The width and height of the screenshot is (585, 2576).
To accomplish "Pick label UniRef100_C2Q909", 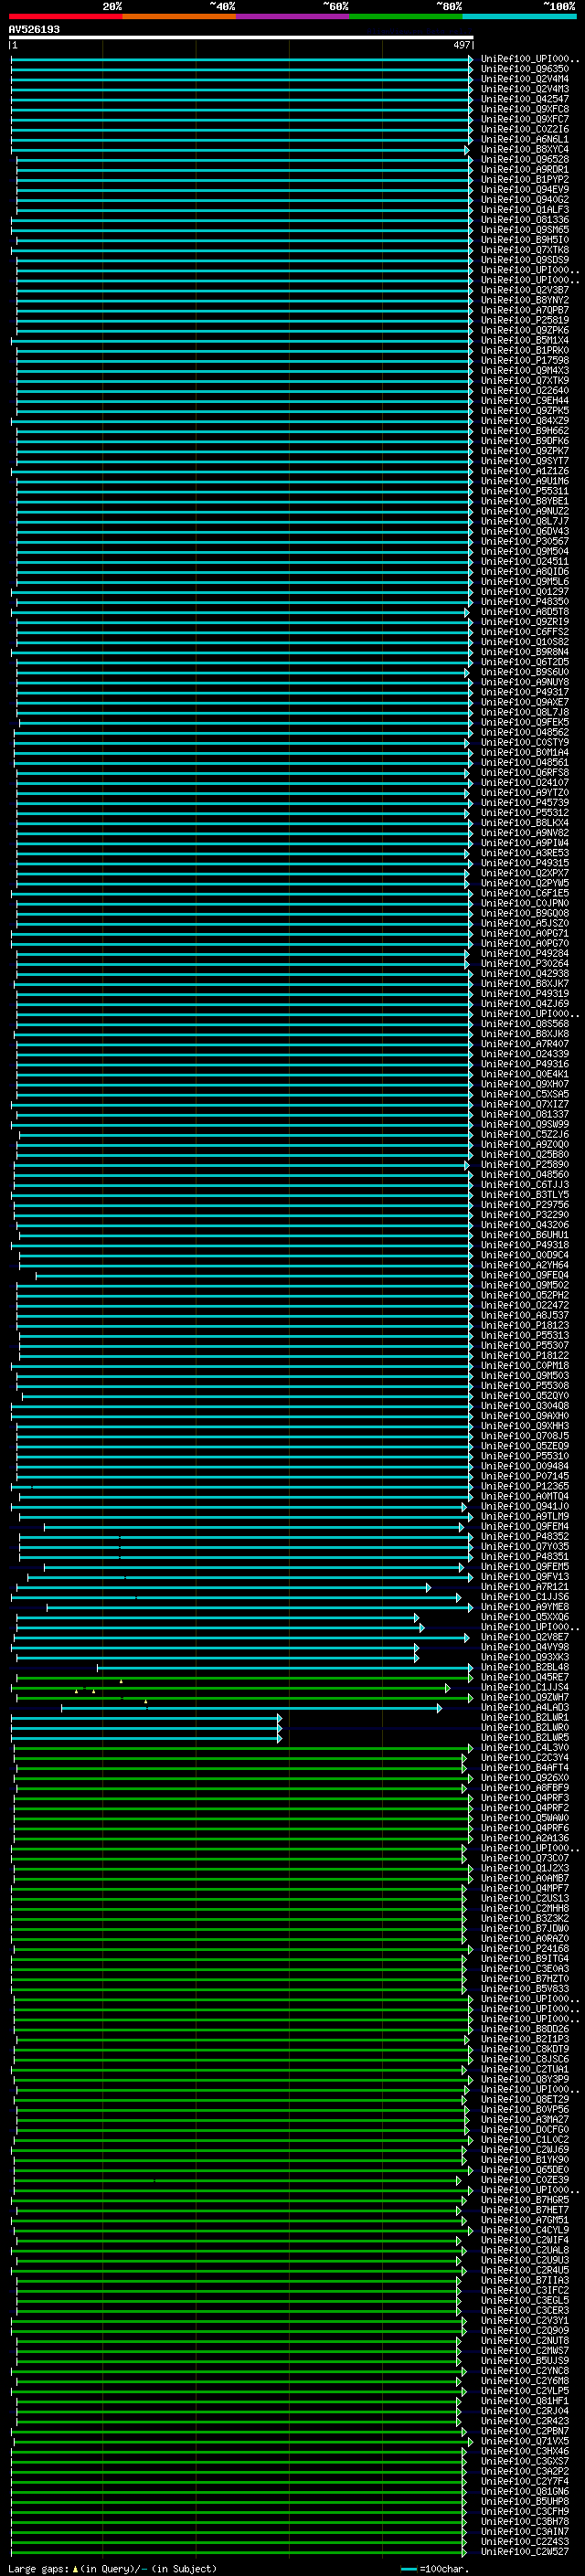I will coord(524,2330).
